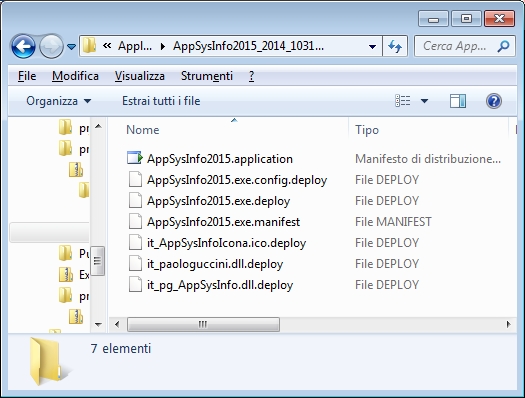Open the address bar history dropdown
Viewport: 525px width, 398px height.
click(372, 46)
